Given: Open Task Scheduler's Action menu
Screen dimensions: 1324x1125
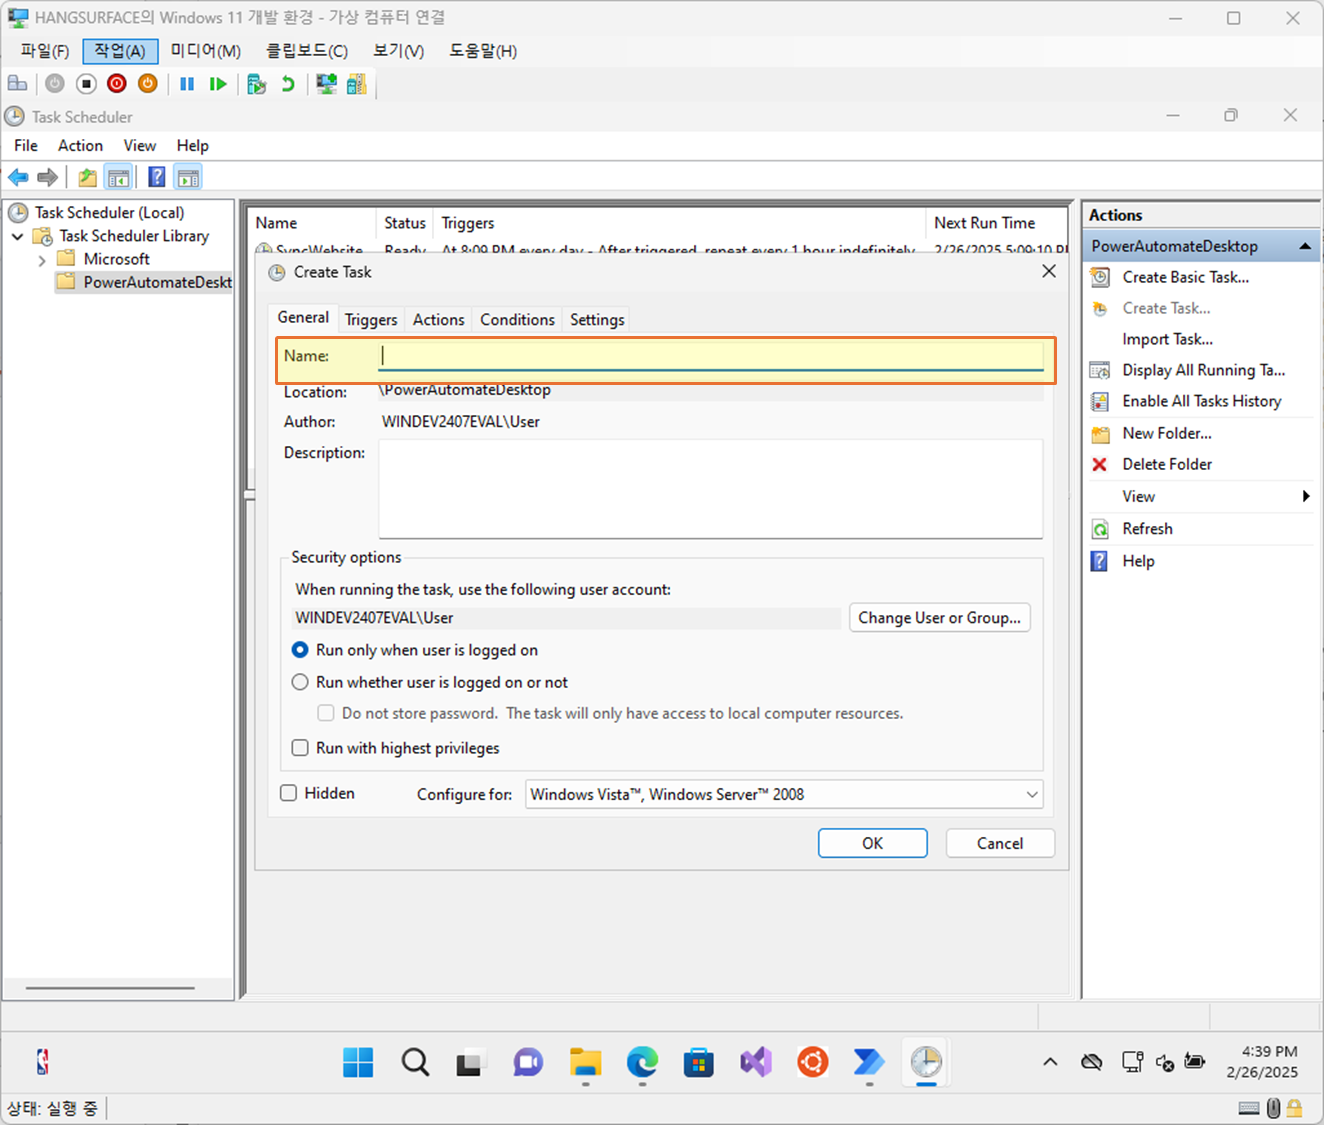Looking at the screenshot, I should (x=80, y=146).
